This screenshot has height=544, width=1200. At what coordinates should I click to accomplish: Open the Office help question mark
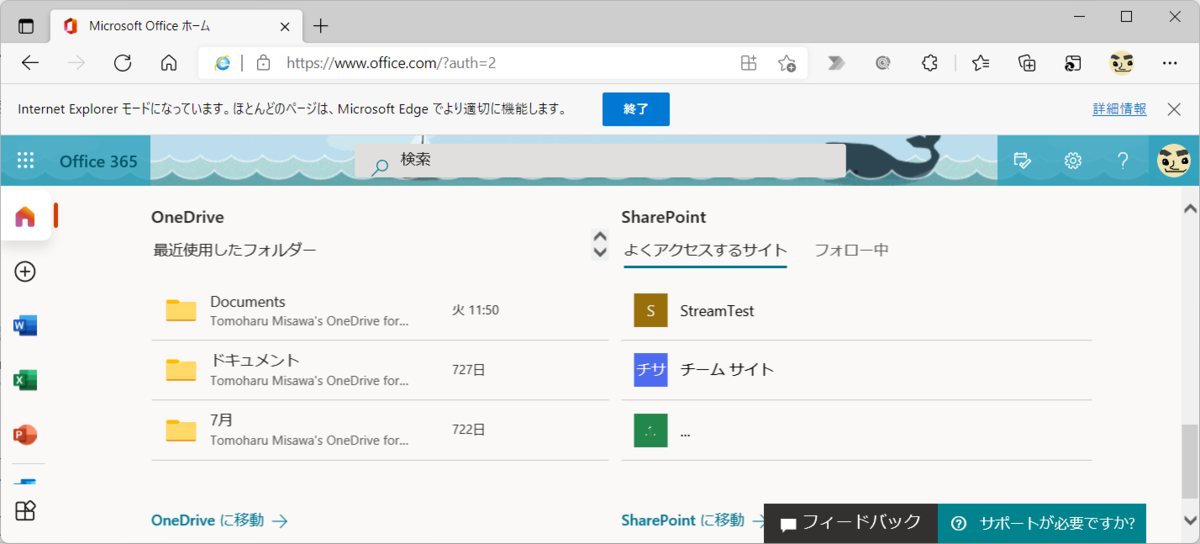(x=1123, y=160)
